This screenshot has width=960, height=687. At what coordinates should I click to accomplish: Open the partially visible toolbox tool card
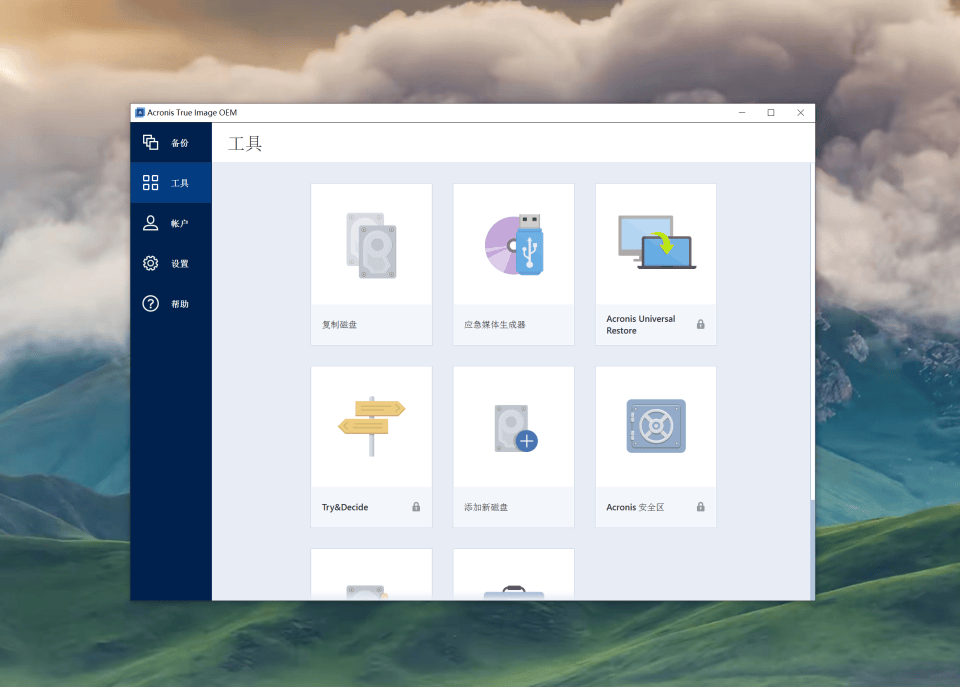click(x=514, y=574)
